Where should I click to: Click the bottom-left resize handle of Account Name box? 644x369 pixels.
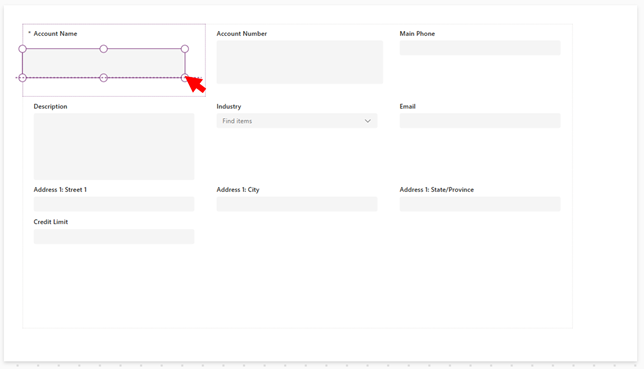pyautogui.click(x=23, y=78)
